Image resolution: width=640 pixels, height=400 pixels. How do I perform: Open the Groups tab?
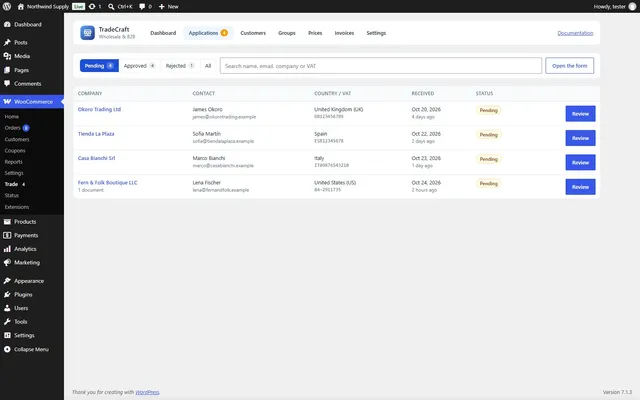coord(287,33)
